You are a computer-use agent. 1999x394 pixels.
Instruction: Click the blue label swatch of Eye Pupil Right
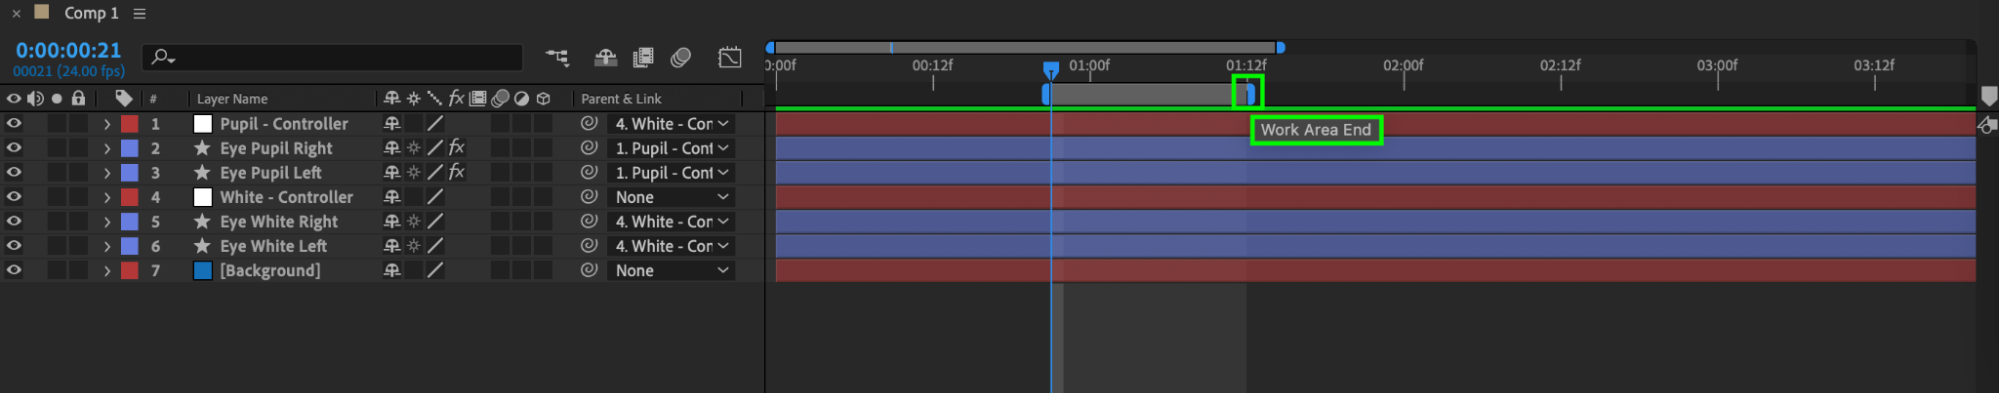[130, 148]
